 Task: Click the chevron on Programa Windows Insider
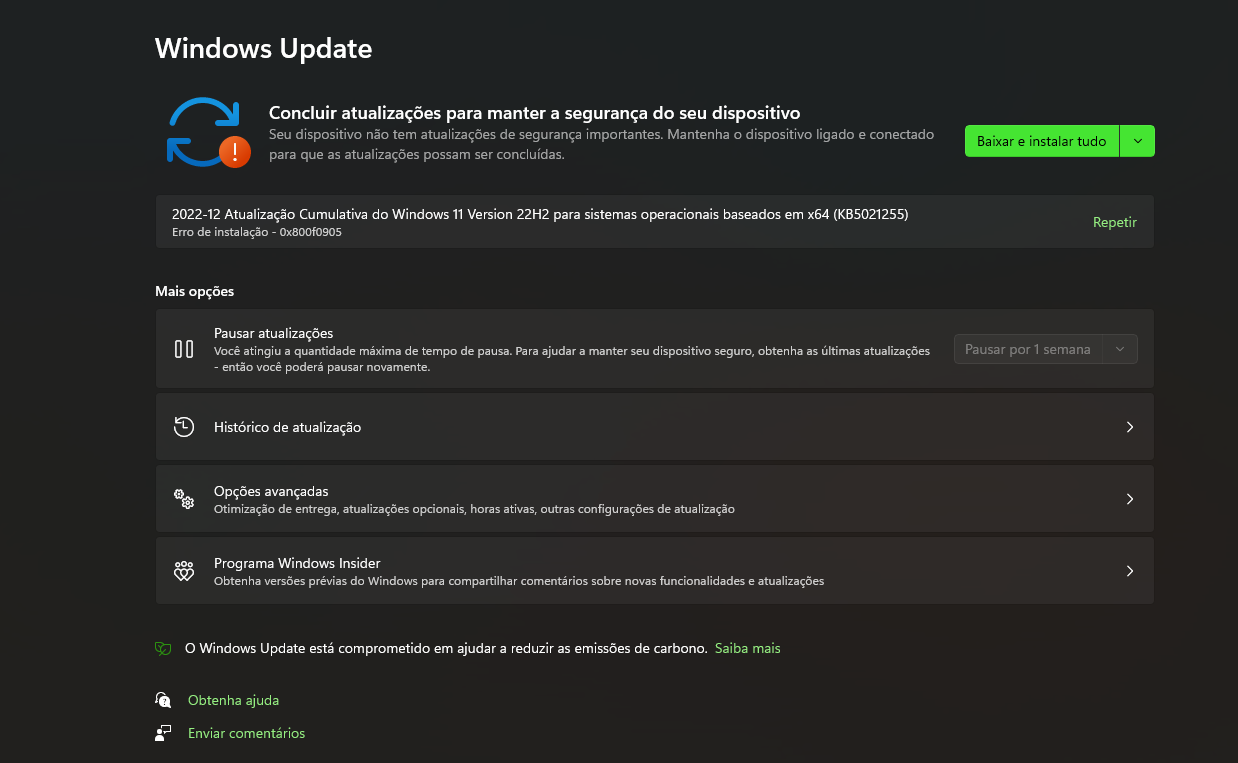tap(1130, 571)
